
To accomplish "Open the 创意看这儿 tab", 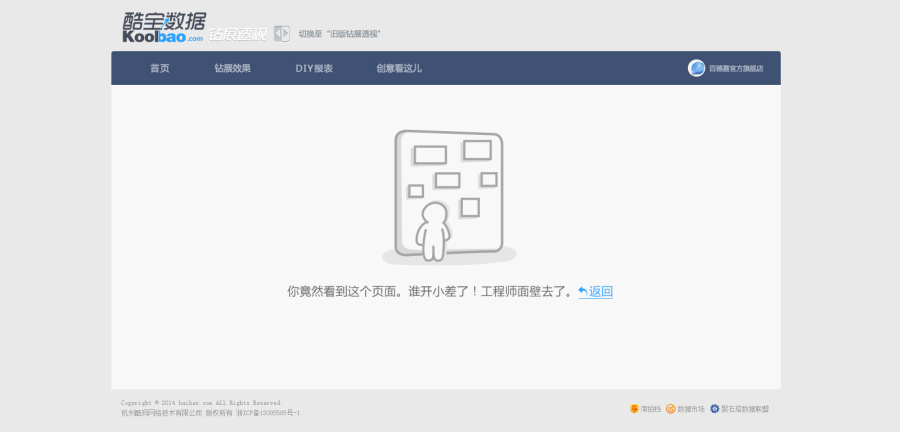I will click(x=399, y=68).
